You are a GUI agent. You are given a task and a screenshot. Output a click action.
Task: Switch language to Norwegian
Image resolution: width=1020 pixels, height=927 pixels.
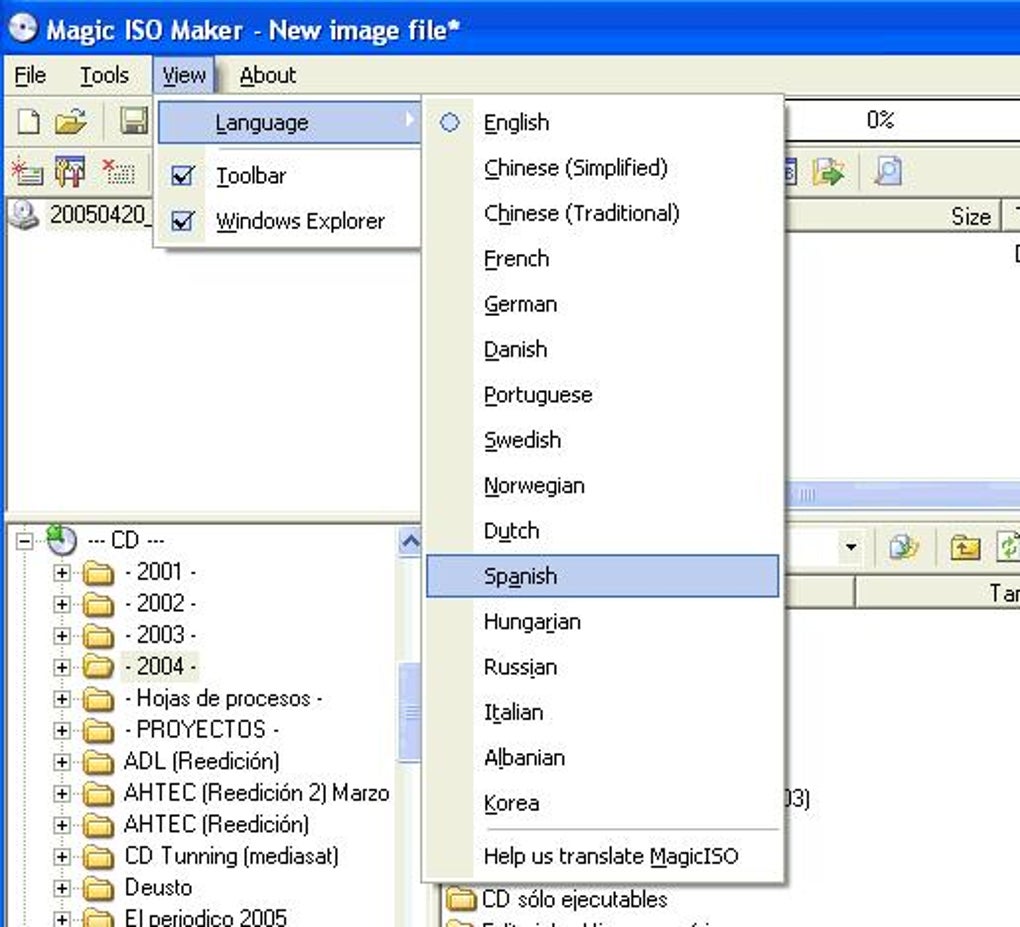click(602, 486)
